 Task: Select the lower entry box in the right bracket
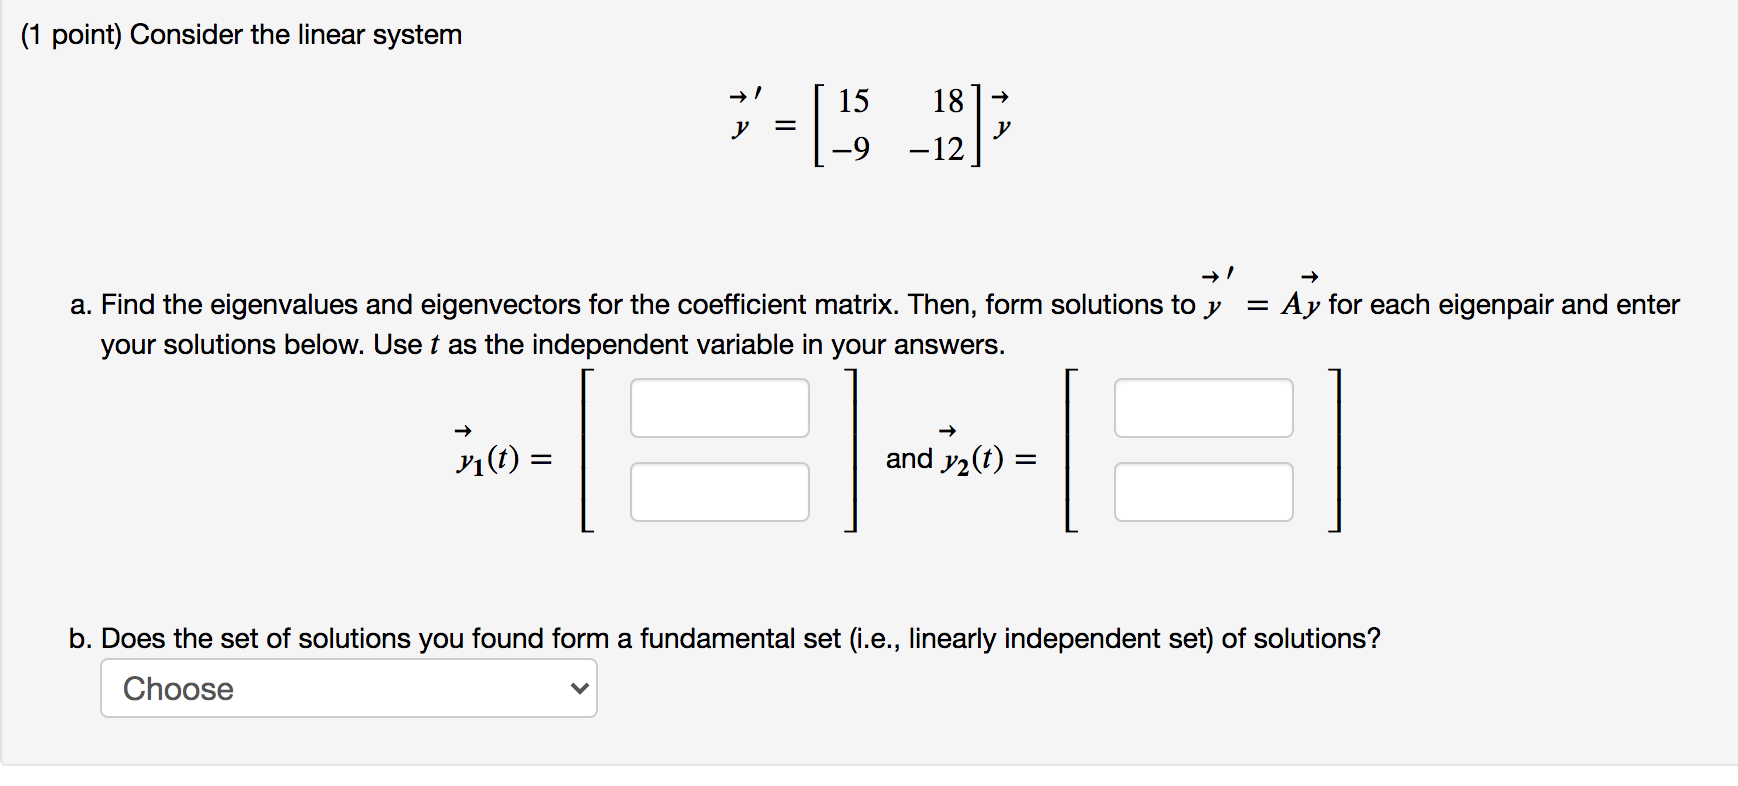click(x=1203, y=491)
